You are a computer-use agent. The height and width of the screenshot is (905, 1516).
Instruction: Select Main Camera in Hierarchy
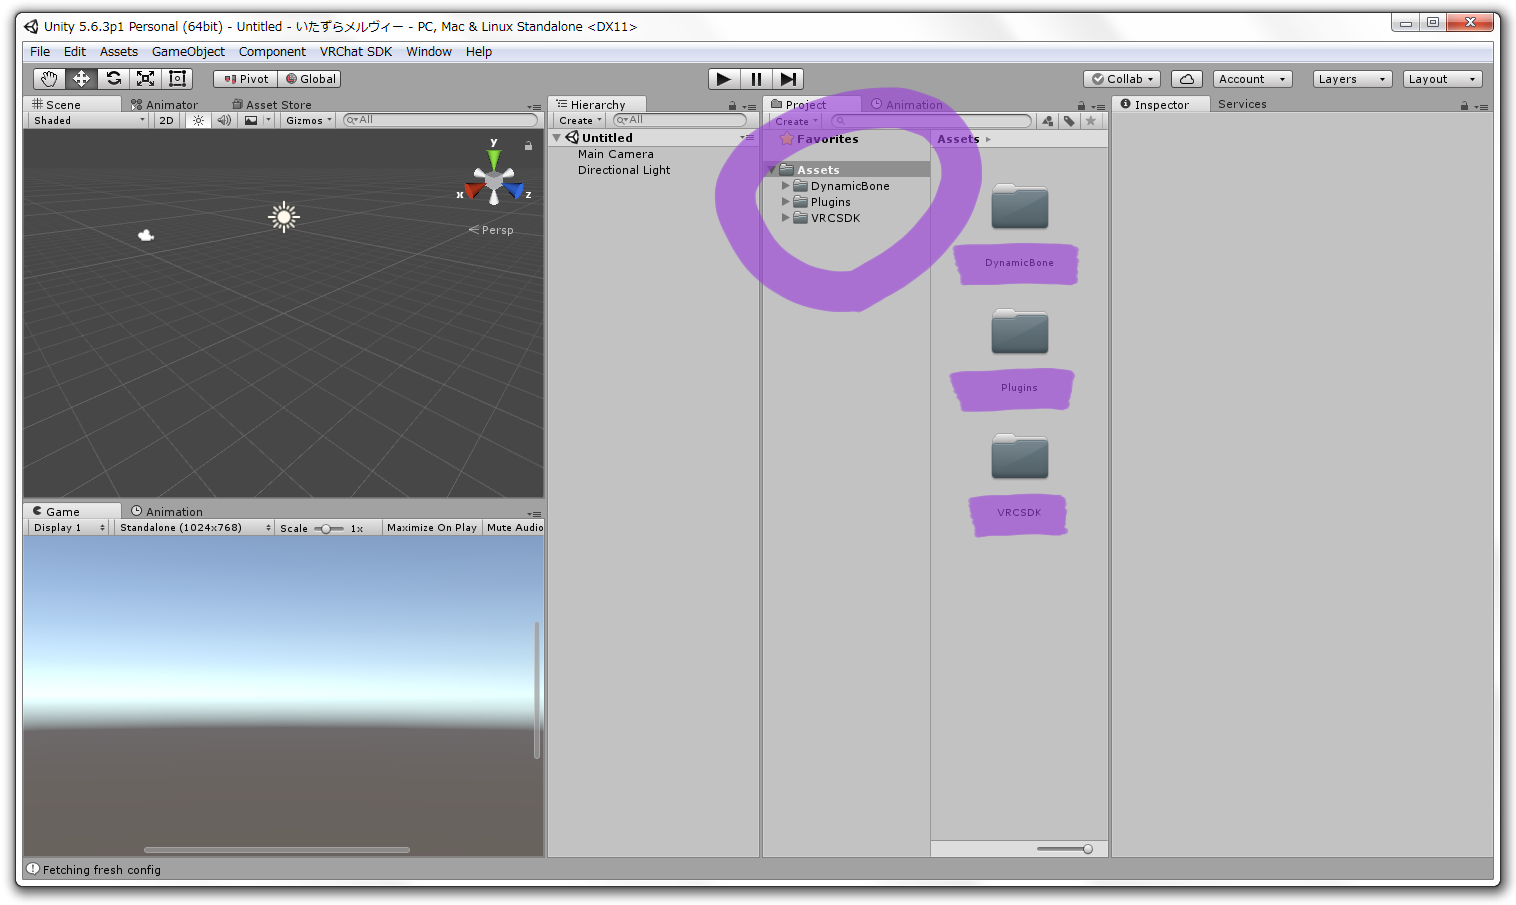point(615,154)
